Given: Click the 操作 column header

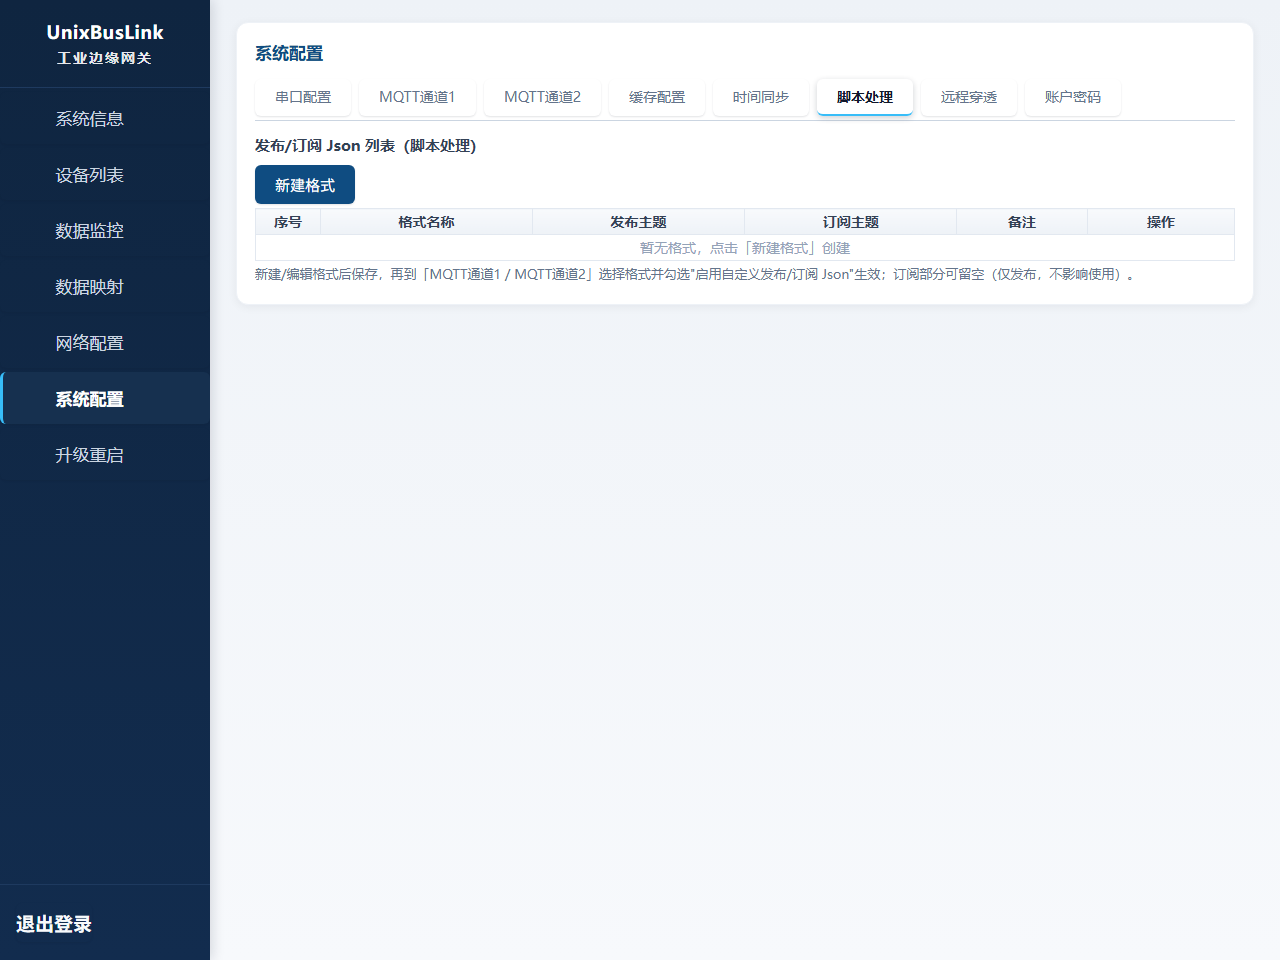Looking at the screenshot, I should (x=1161, y=222).
